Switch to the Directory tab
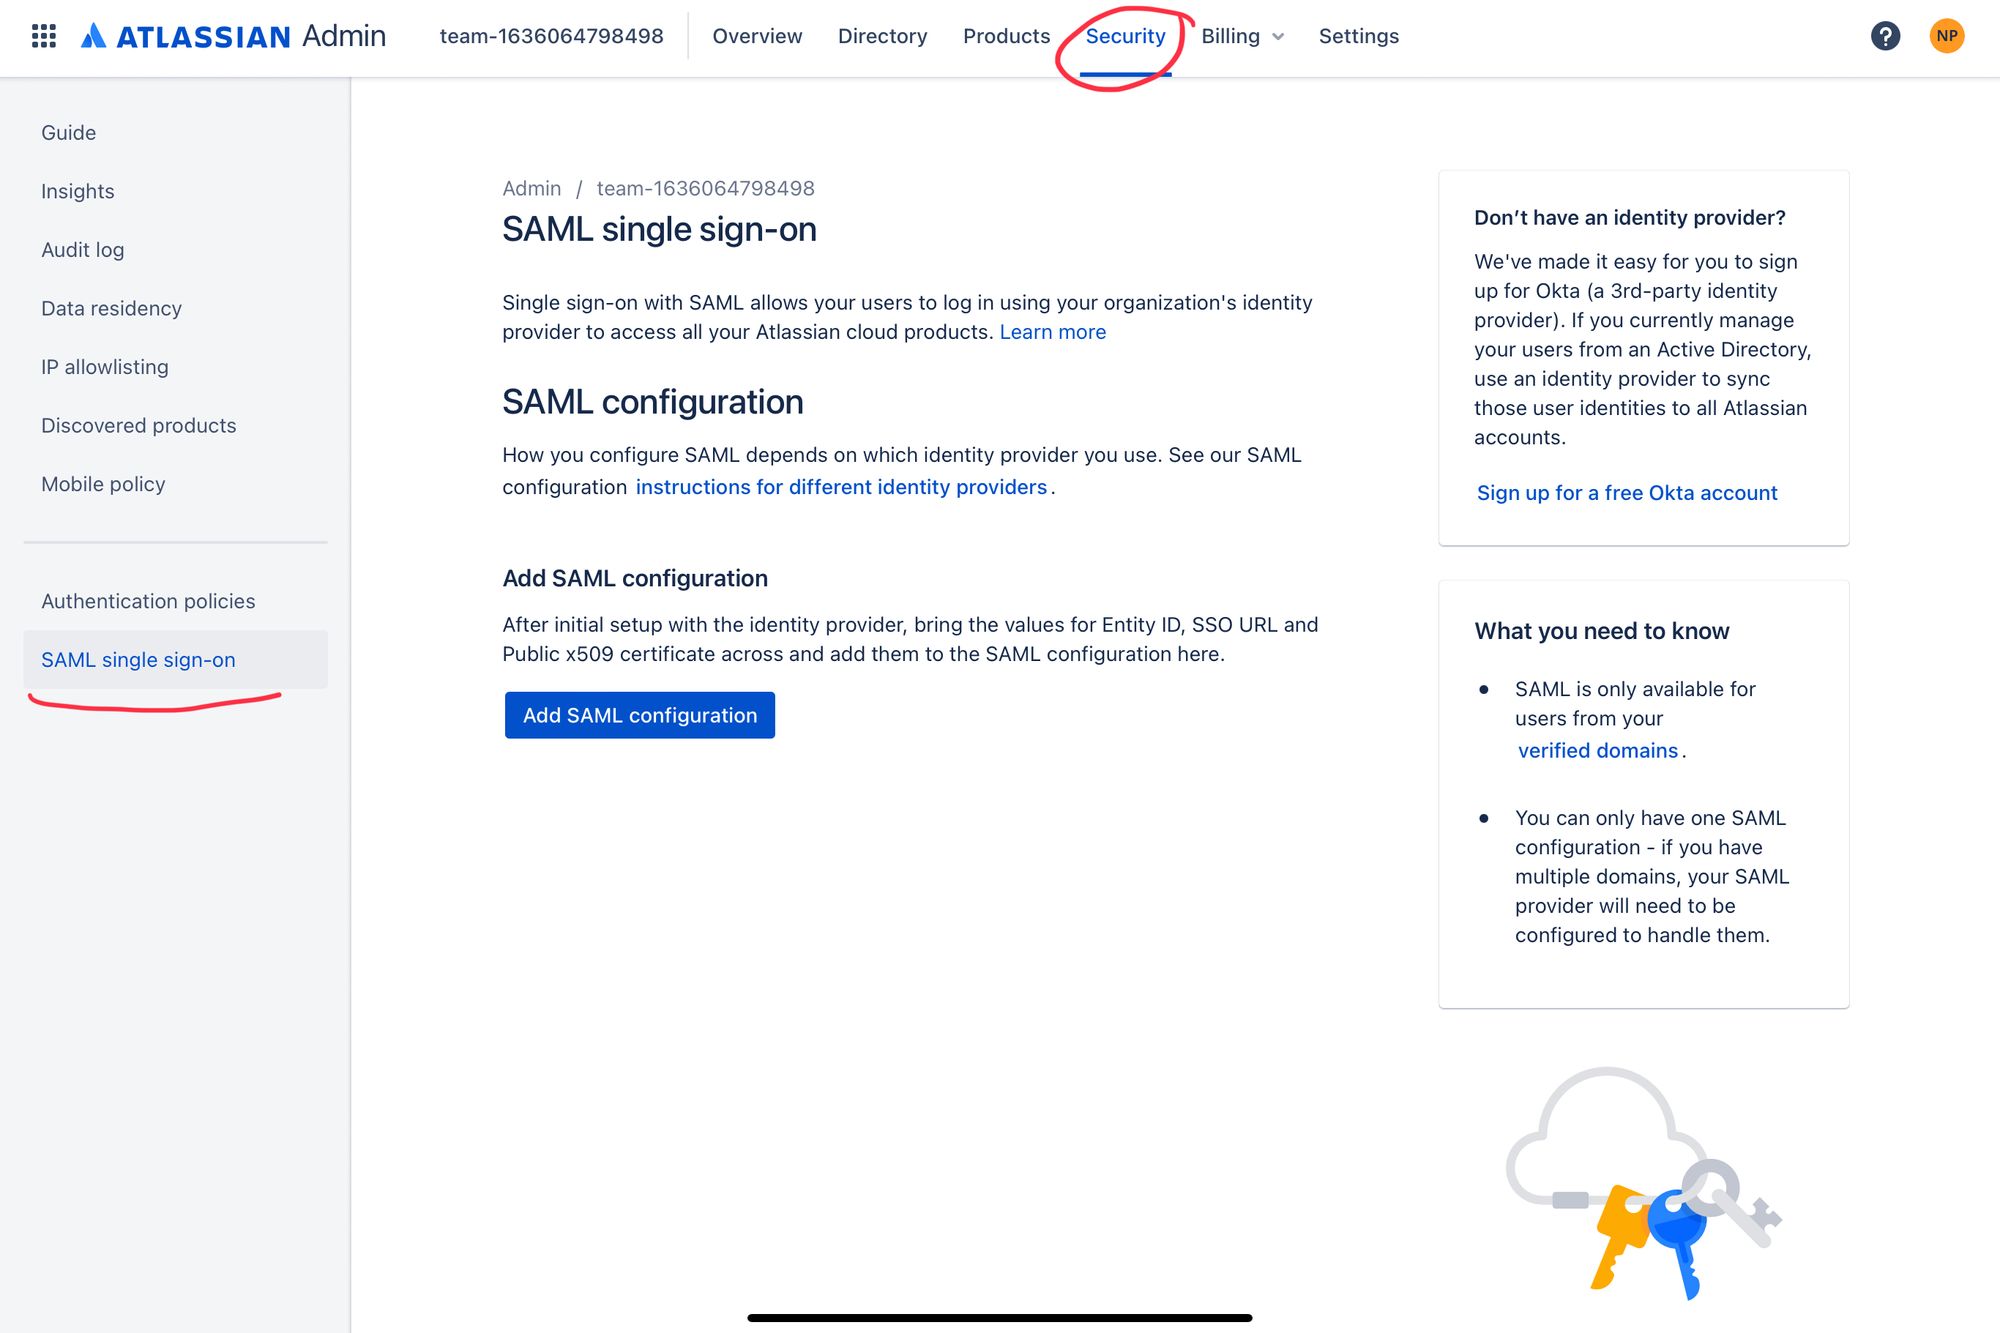This screenshot has width=2000, height=1333. pos(882,36)
